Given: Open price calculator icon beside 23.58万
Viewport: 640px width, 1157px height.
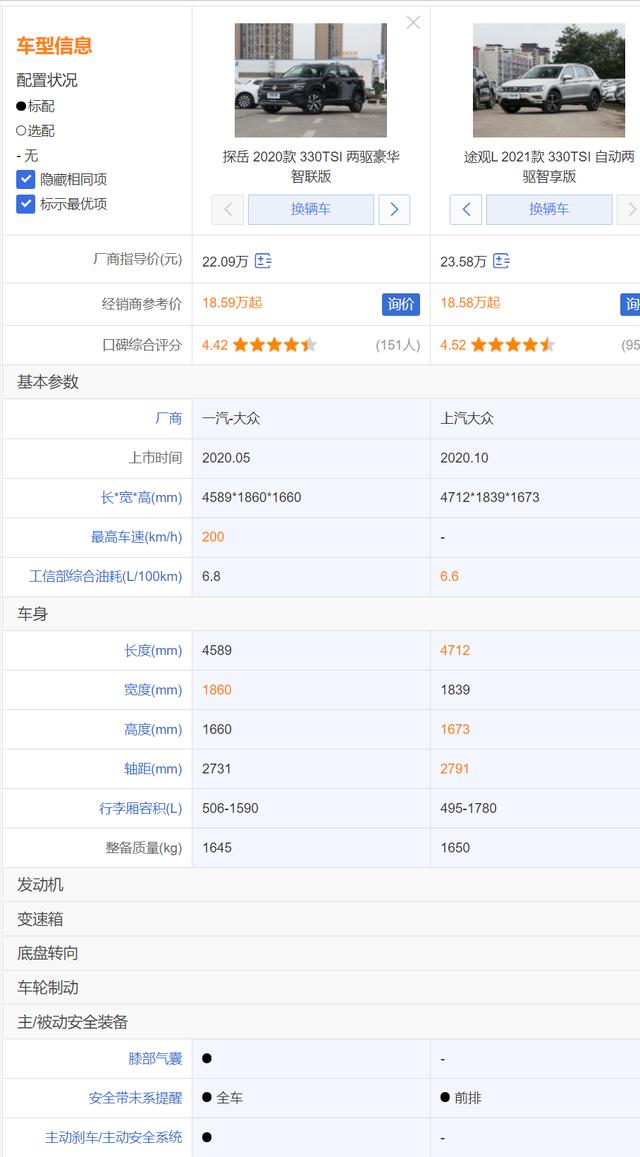Looking at the screenshot, I should click(502, 260).
